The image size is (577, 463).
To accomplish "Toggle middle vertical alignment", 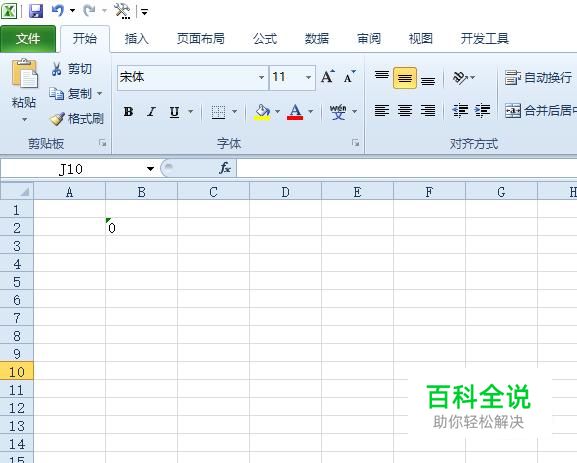I will (x=404, y=78).
